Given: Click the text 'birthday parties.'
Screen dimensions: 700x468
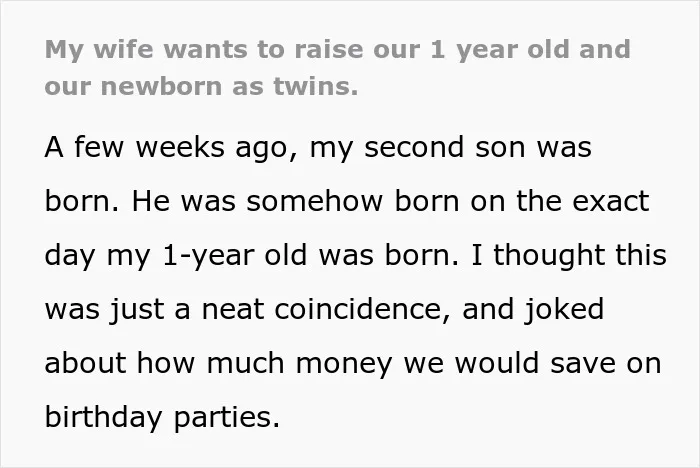Looking at the screenshot, I should tap(162, 418).
